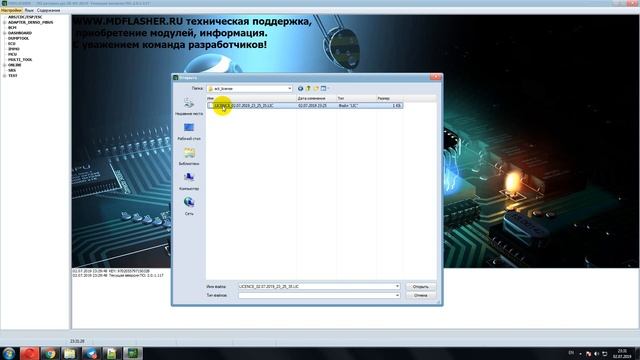Open the View menu icon in dialog
Screen dimensions: 640x360
[325, 89]
